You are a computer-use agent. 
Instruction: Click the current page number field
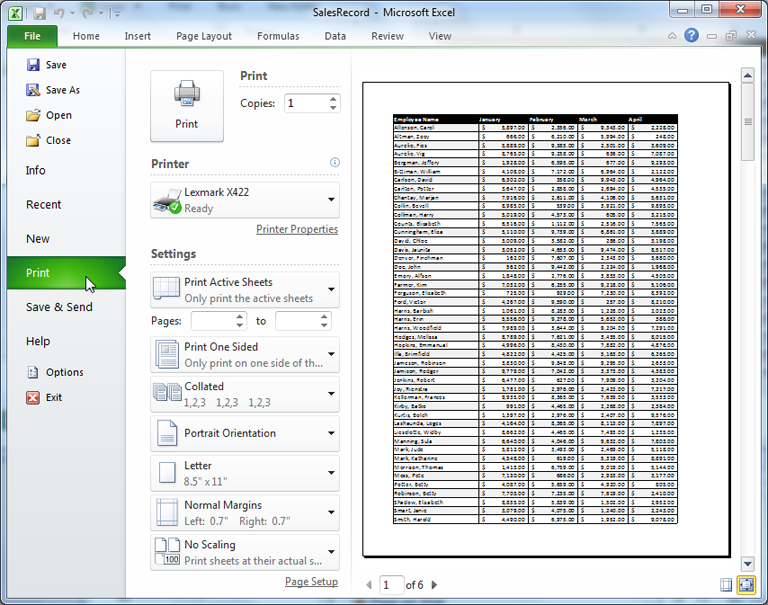(388, 584)
